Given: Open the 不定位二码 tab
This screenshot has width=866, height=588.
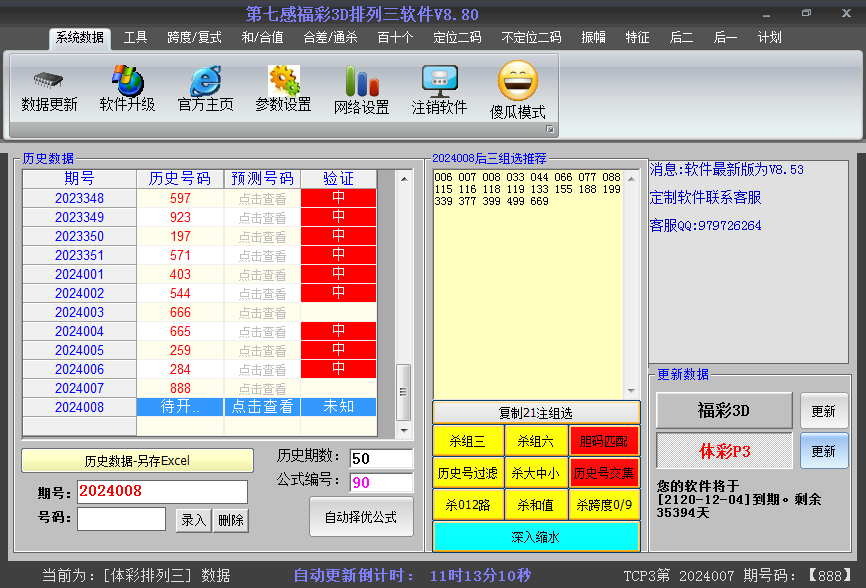Looking at the screenshot, I should (531, 38).
